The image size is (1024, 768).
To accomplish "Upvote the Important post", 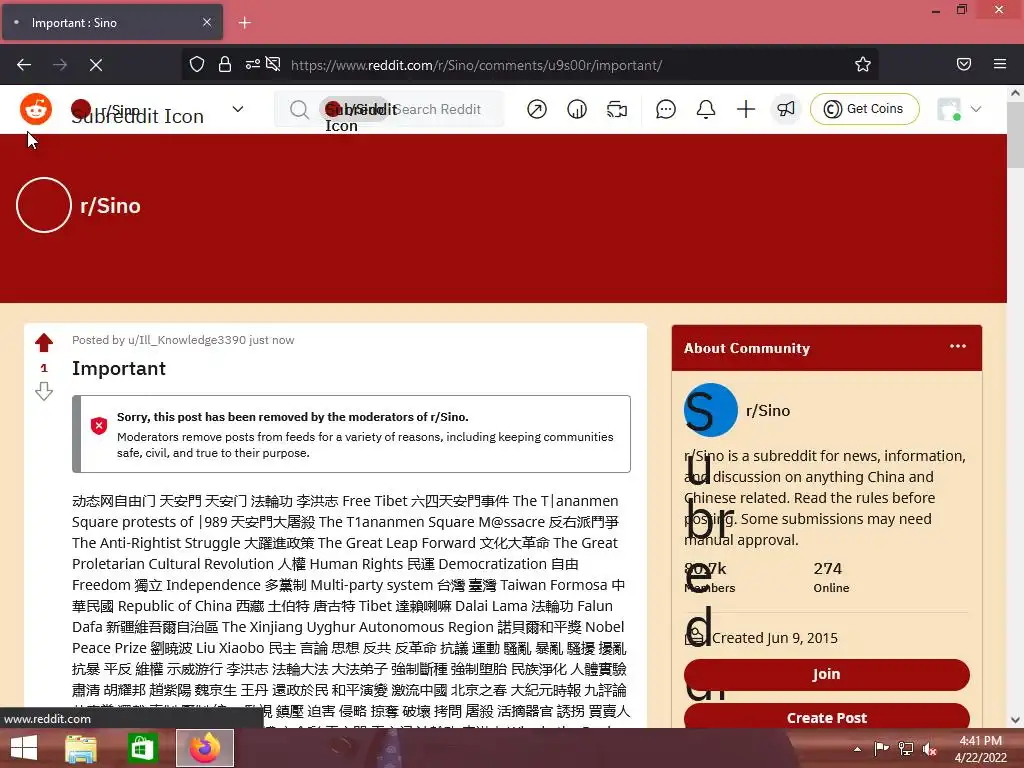I will [44, 343].
